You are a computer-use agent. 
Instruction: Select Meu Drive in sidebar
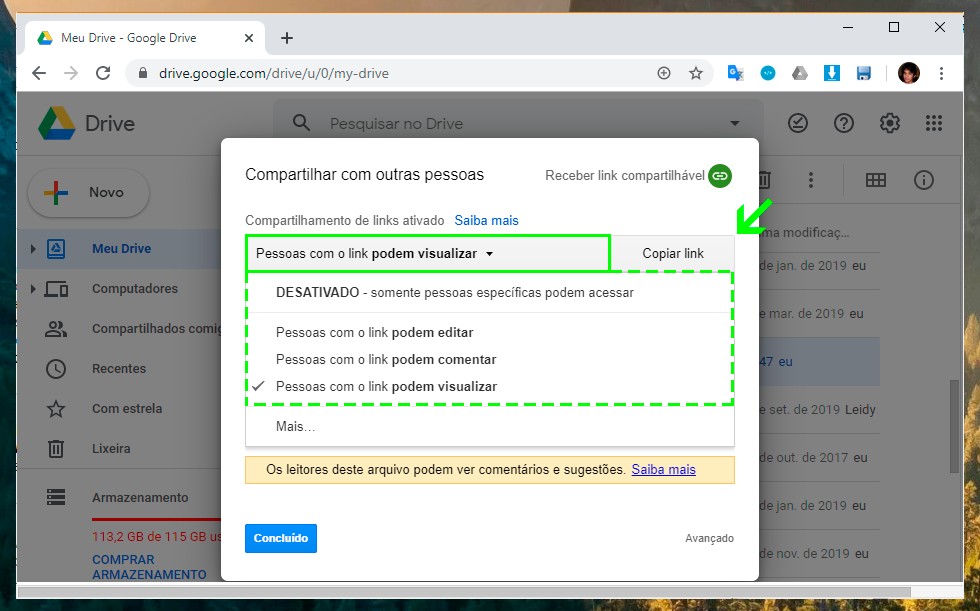coord(121,249)
